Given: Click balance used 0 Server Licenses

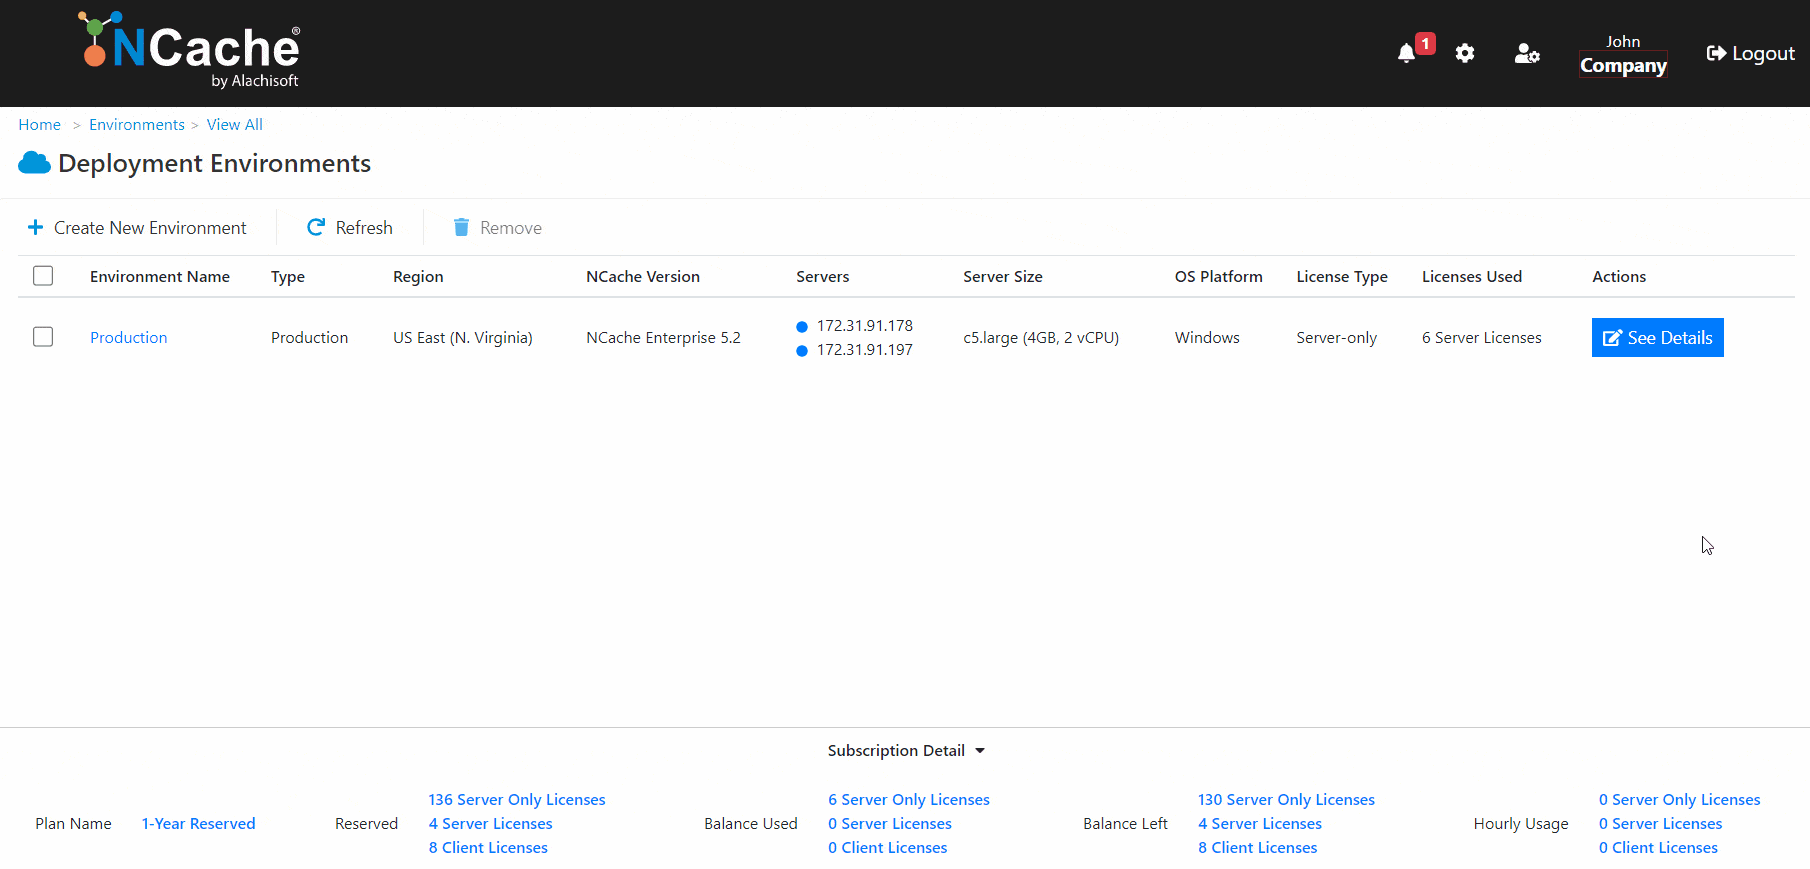Looking at the screenshot, I should click(890, 824).
